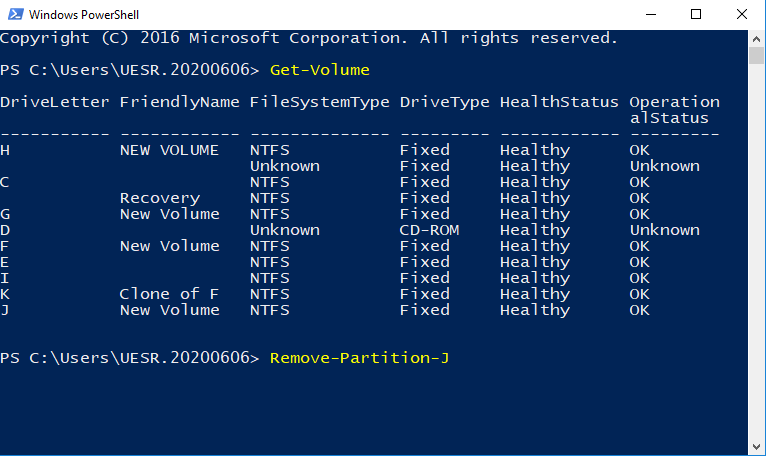Click the "NEW VOLUME" name for drive H
The image size is (766, 456).
tap(169, 150)
